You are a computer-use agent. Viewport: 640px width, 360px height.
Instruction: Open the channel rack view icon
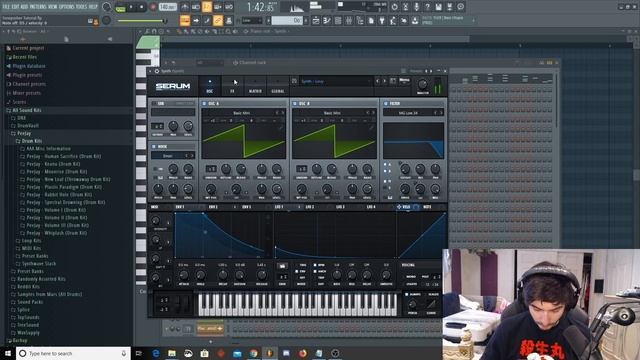click(338, 20)
